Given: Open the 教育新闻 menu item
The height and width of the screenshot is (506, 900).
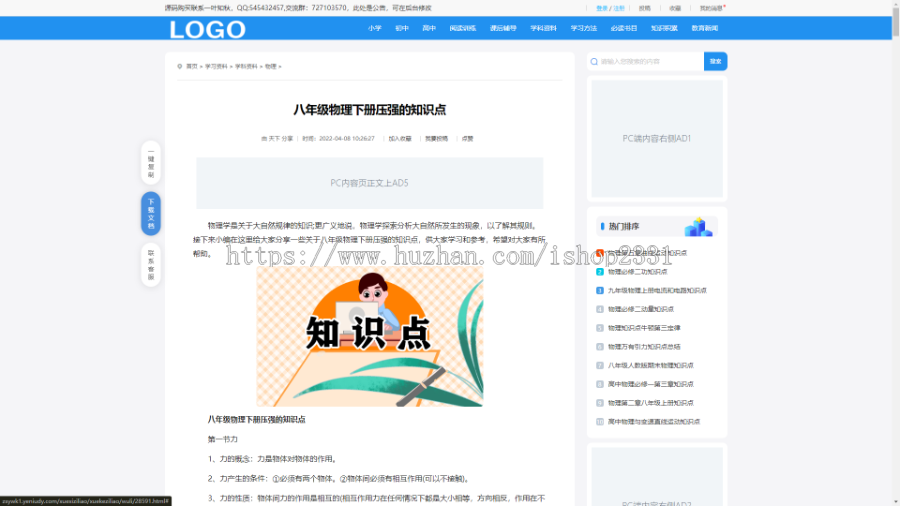Looking at the screenshot, I should click(x=705, y=28).
